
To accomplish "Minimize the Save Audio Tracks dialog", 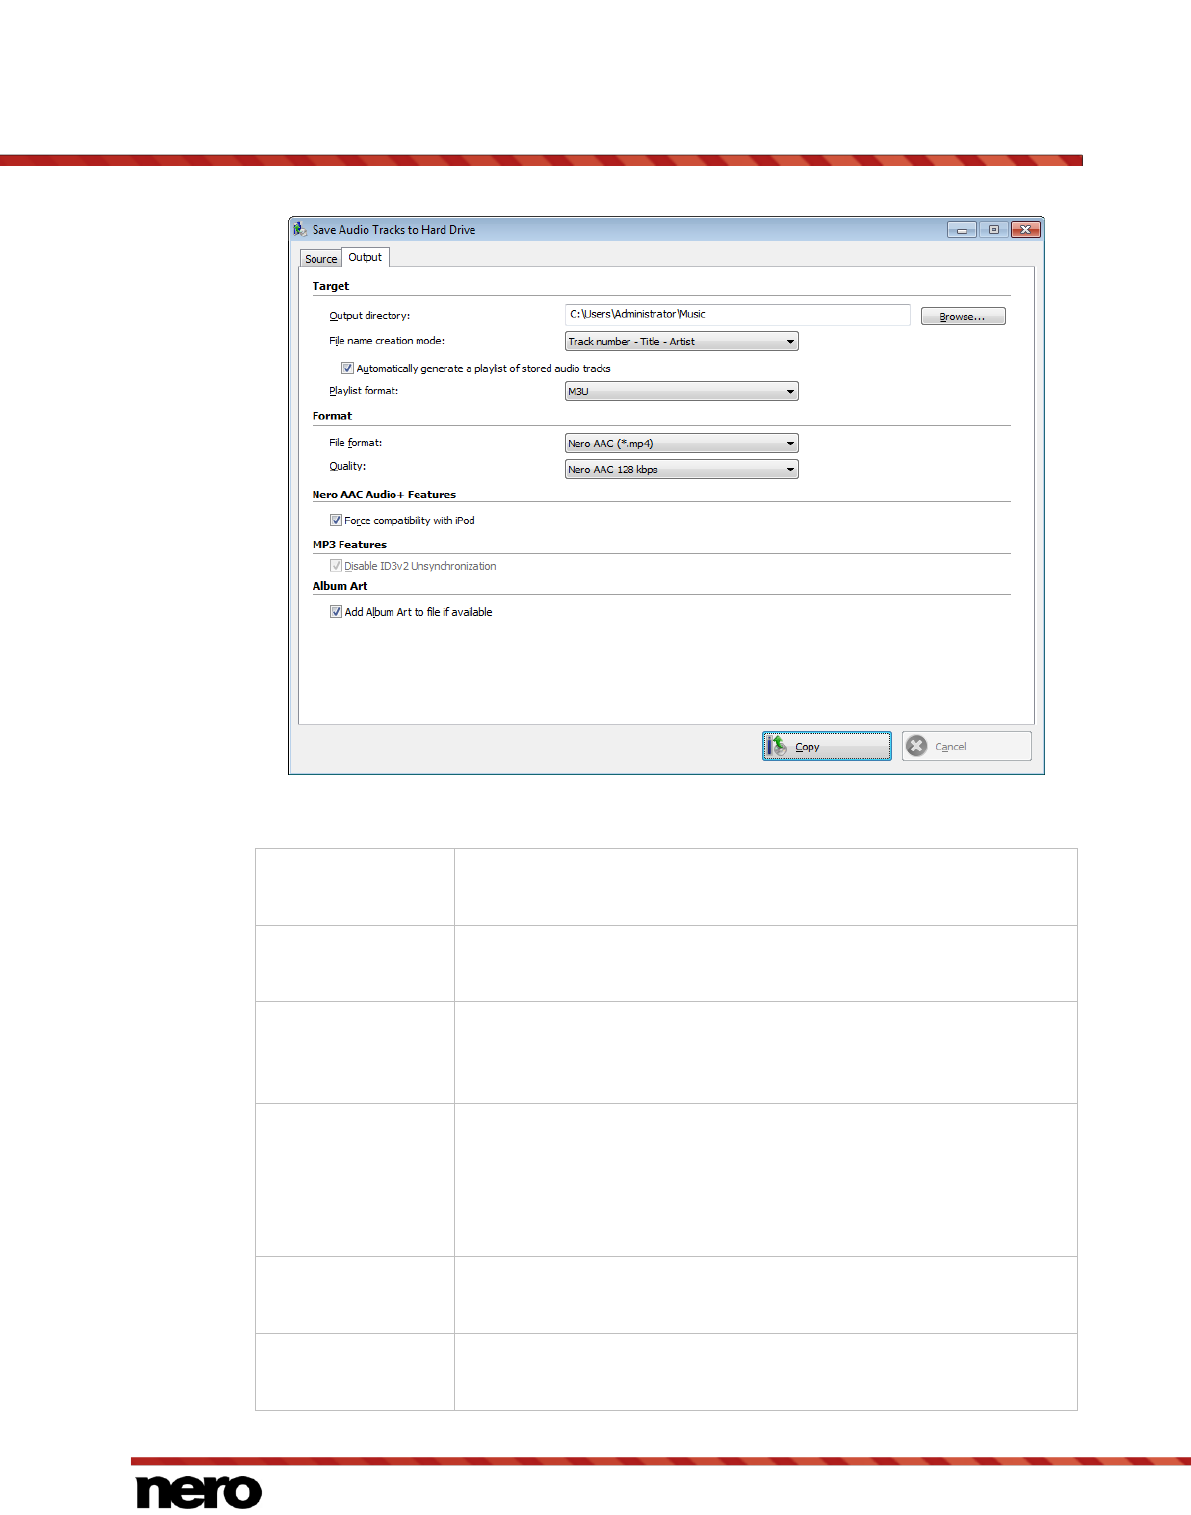I will (x=961, y=230).
